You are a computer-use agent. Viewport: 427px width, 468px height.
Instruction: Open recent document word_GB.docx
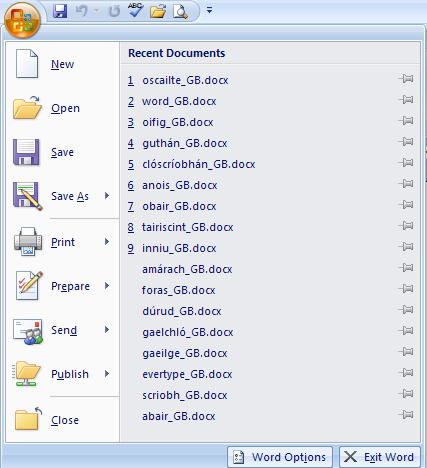179,101
